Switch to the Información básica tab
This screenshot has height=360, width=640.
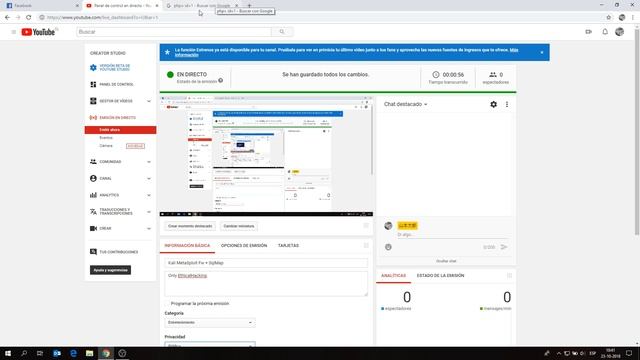click(187, 246)
